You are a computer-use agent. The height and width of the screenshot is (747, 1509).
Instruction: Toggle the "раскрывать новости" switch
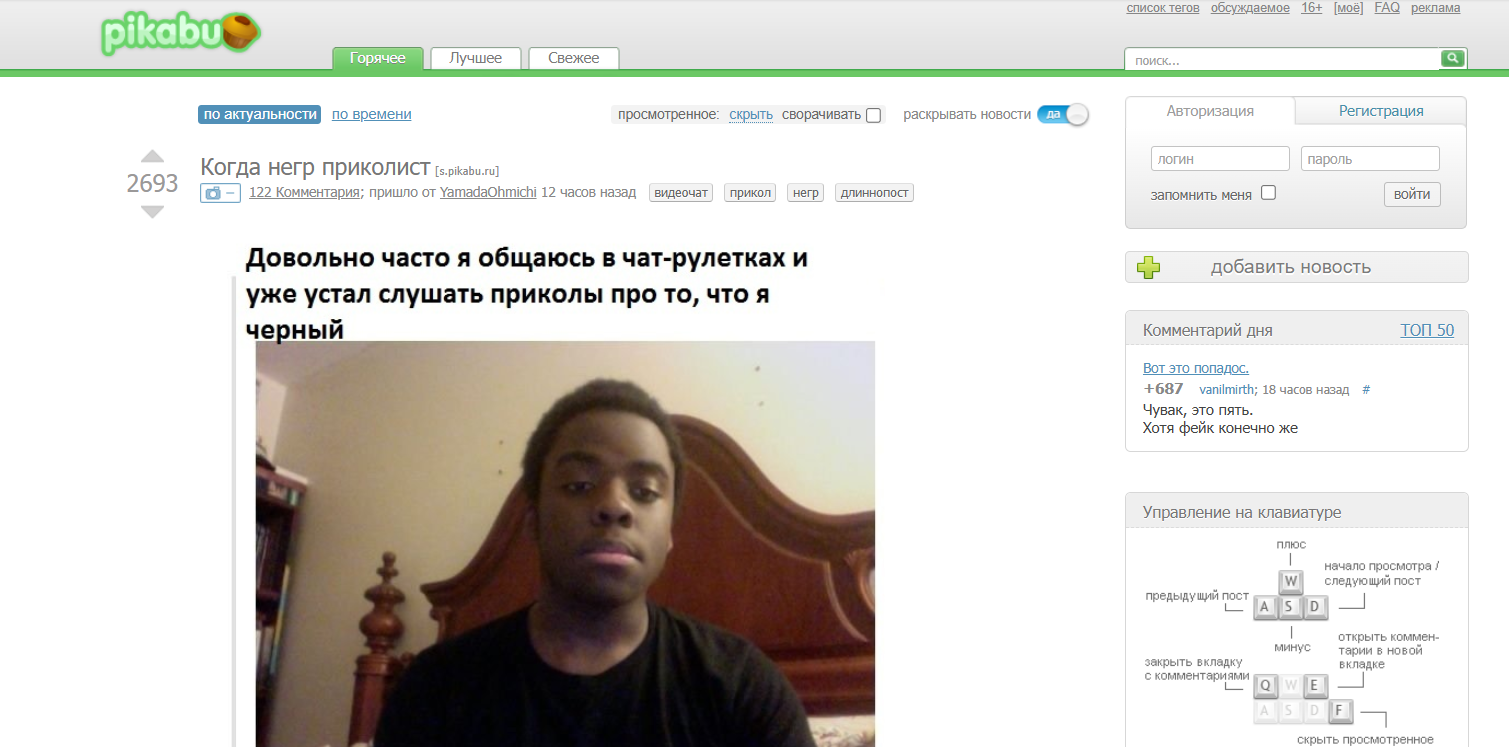(1062, 114)
